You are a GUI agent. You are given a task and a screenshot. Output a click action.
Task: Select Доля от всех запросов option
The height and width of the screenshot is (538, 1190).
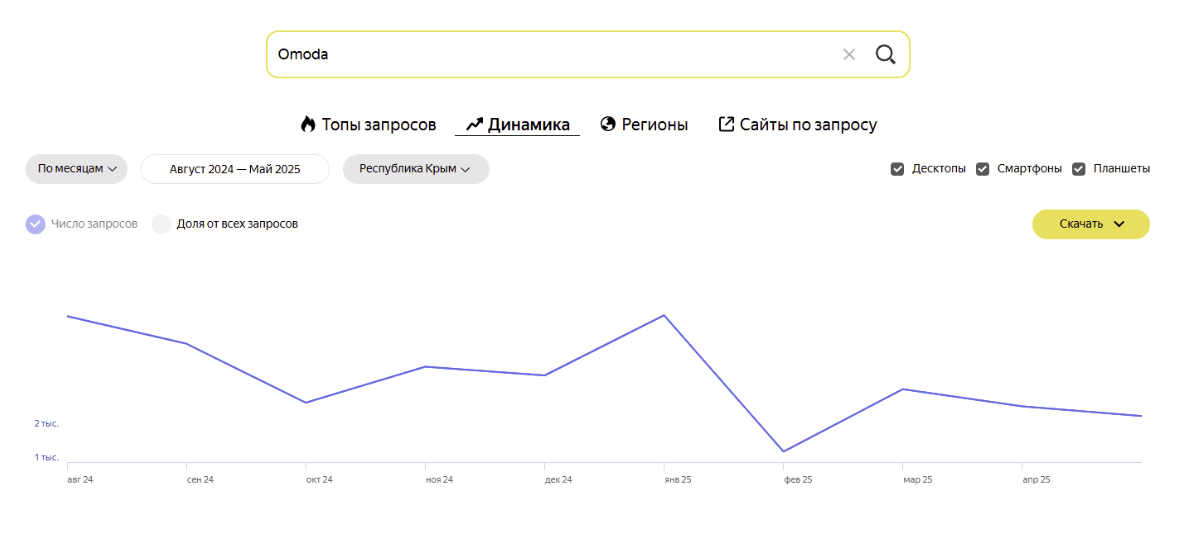tap(162, 224)
